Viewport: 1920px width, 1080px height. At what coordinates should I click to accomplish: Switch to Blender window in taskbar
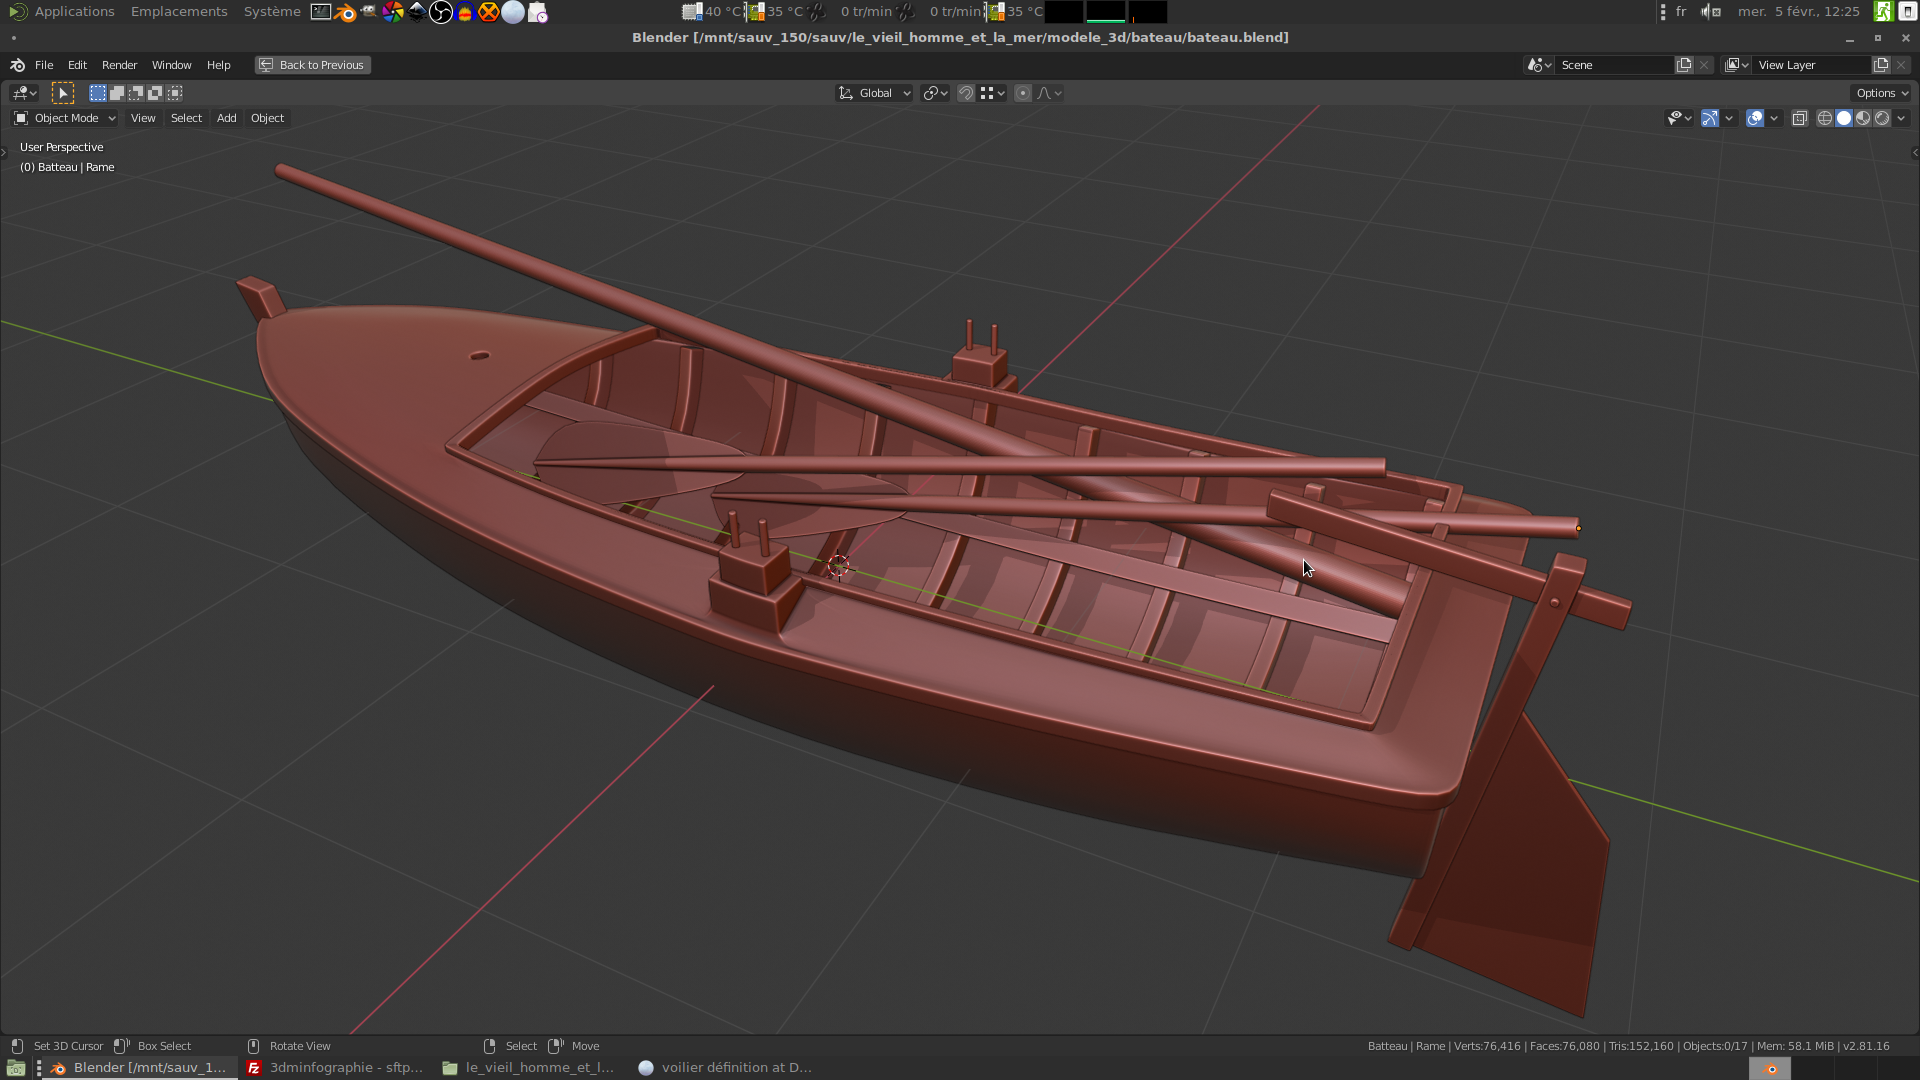point(140,1068)
